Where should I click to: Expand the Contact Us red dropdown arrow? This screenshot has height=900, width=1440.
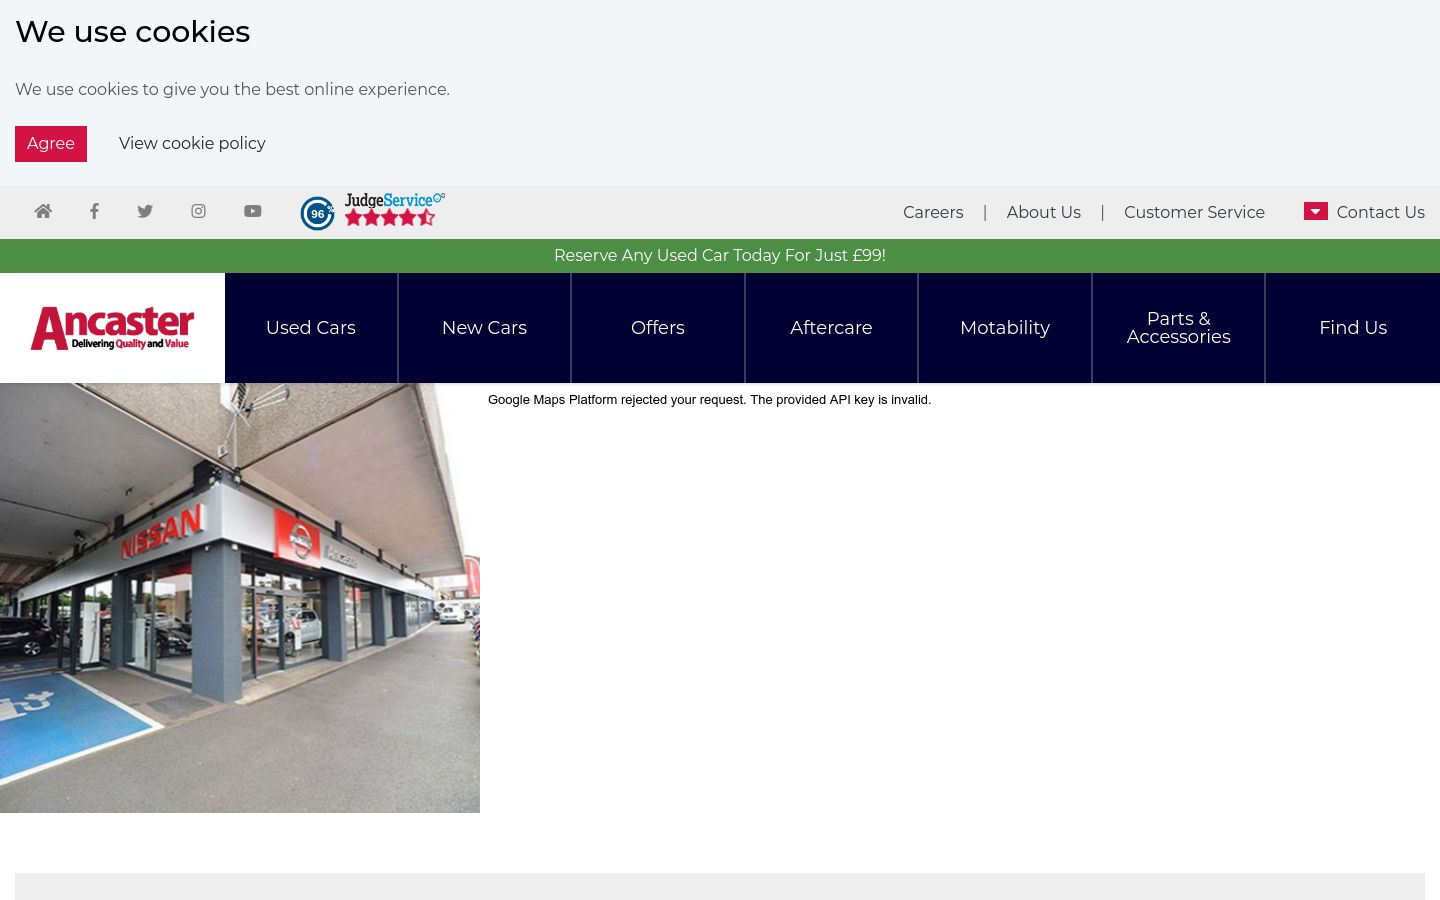point(1316,211)
